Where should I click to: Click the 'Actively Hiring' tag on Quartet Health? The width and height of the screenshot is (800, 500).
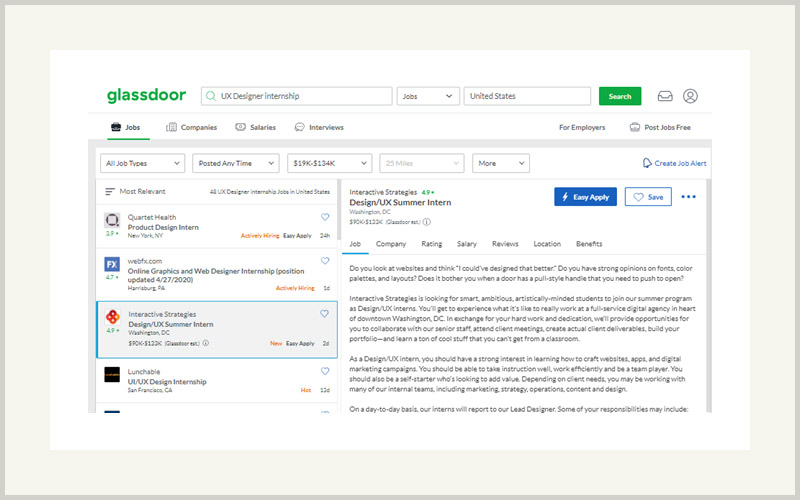260,236
